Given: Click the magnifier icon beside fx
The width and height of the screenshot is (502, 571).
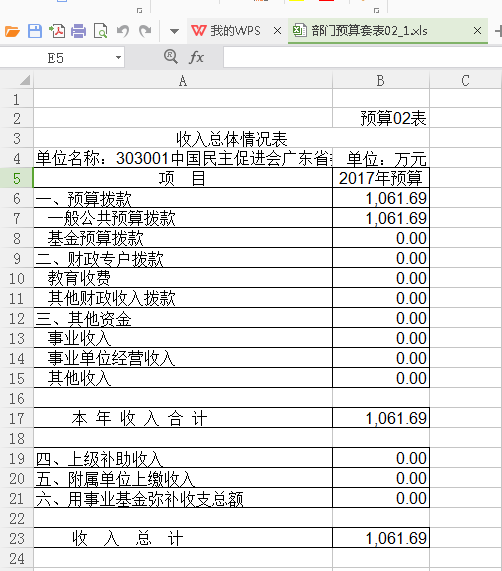Looking at the screenshot, I should (x=171, y=57).
